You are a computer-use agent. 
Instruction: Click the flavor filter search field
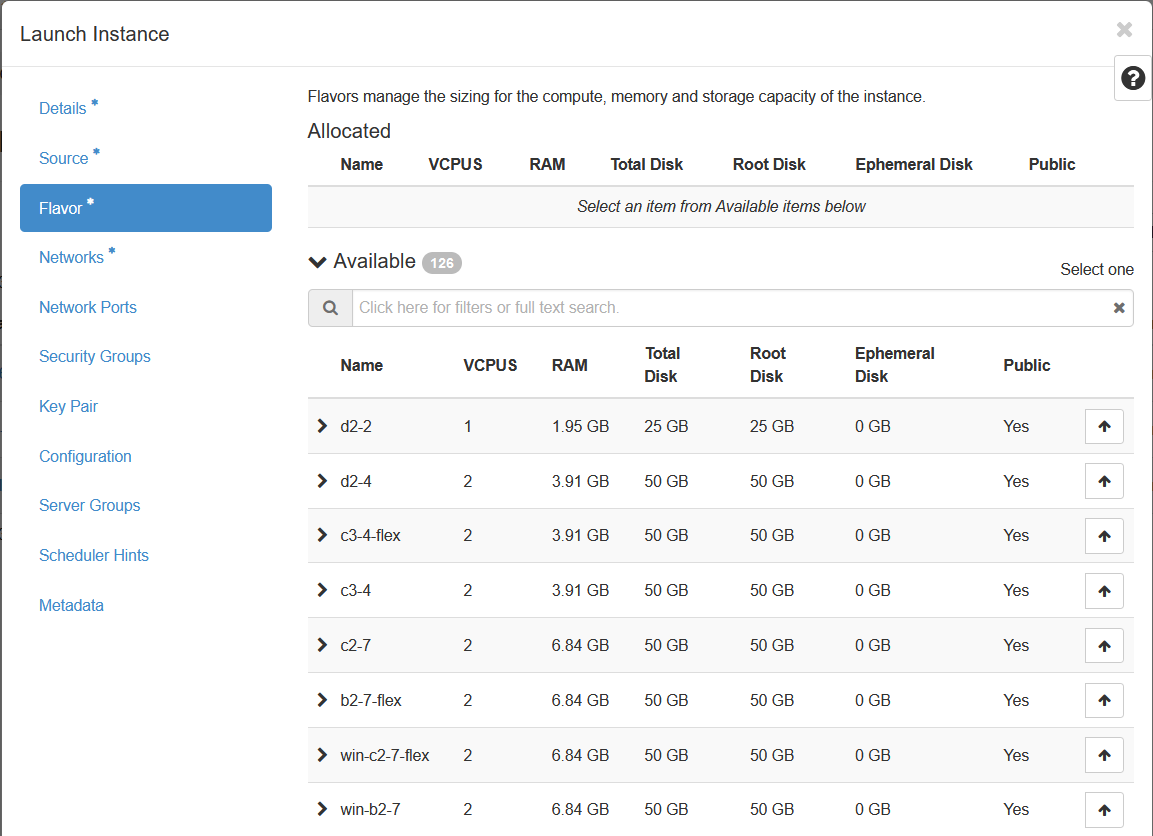pyautogui.click(x=730, y=308)
